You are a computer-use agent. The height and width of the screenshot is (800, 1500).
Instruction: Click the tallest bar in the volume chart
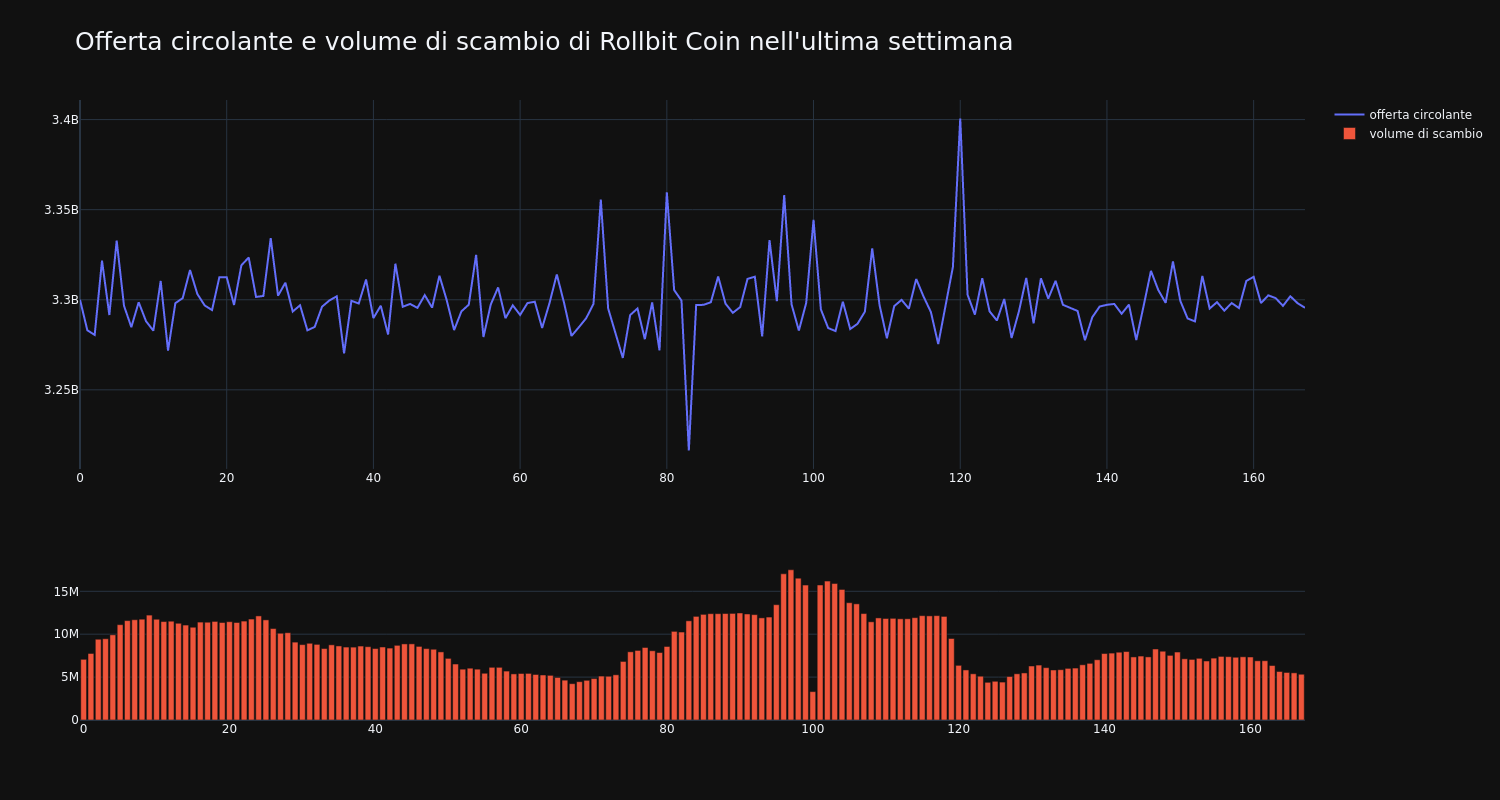click(791, 645)
